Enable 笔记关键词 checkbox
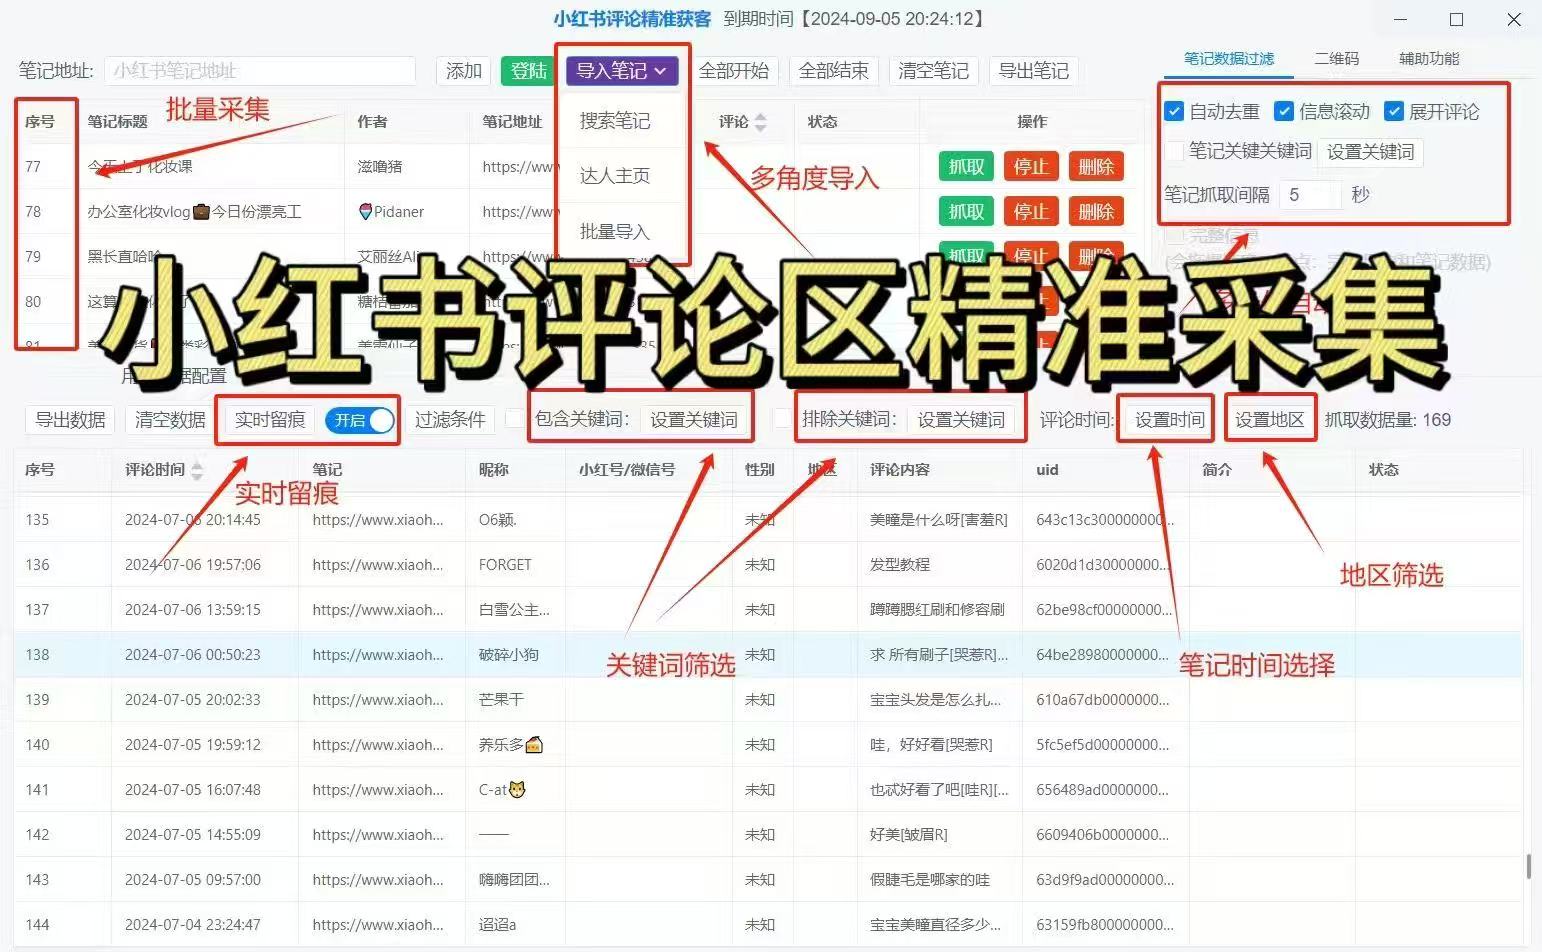The height and width of the screenshot is (952, 1542). pos(1175,151)
